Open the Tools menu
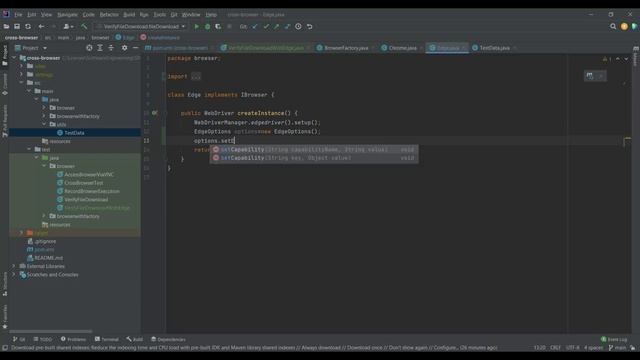Image resolution: width=640 pixels, height=360 pixels. coord(160,14)
